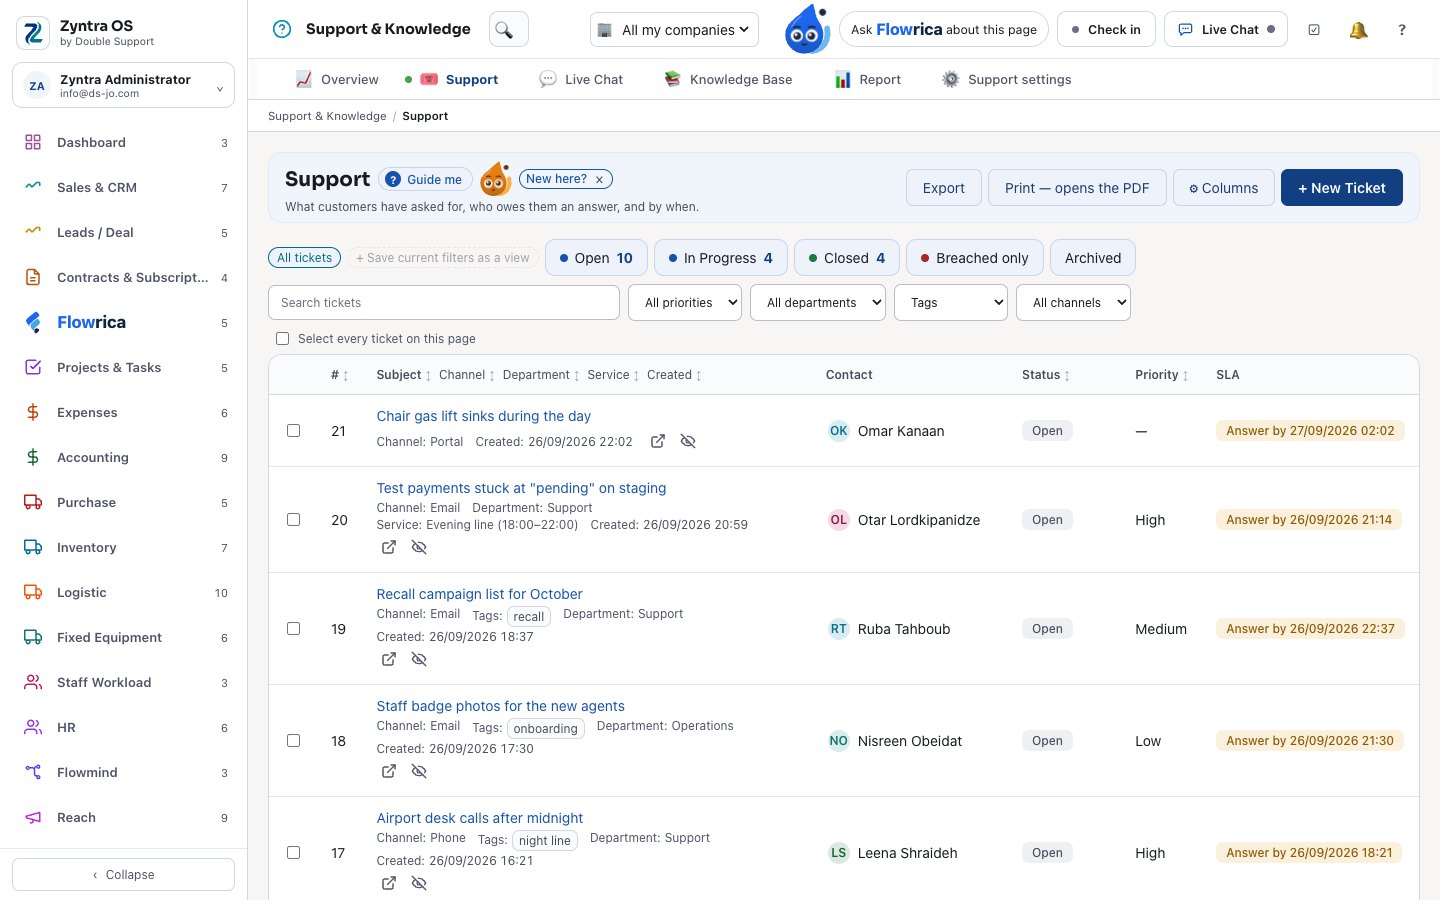Open the checklist icon beside Live Chat

click(1314, 30)
